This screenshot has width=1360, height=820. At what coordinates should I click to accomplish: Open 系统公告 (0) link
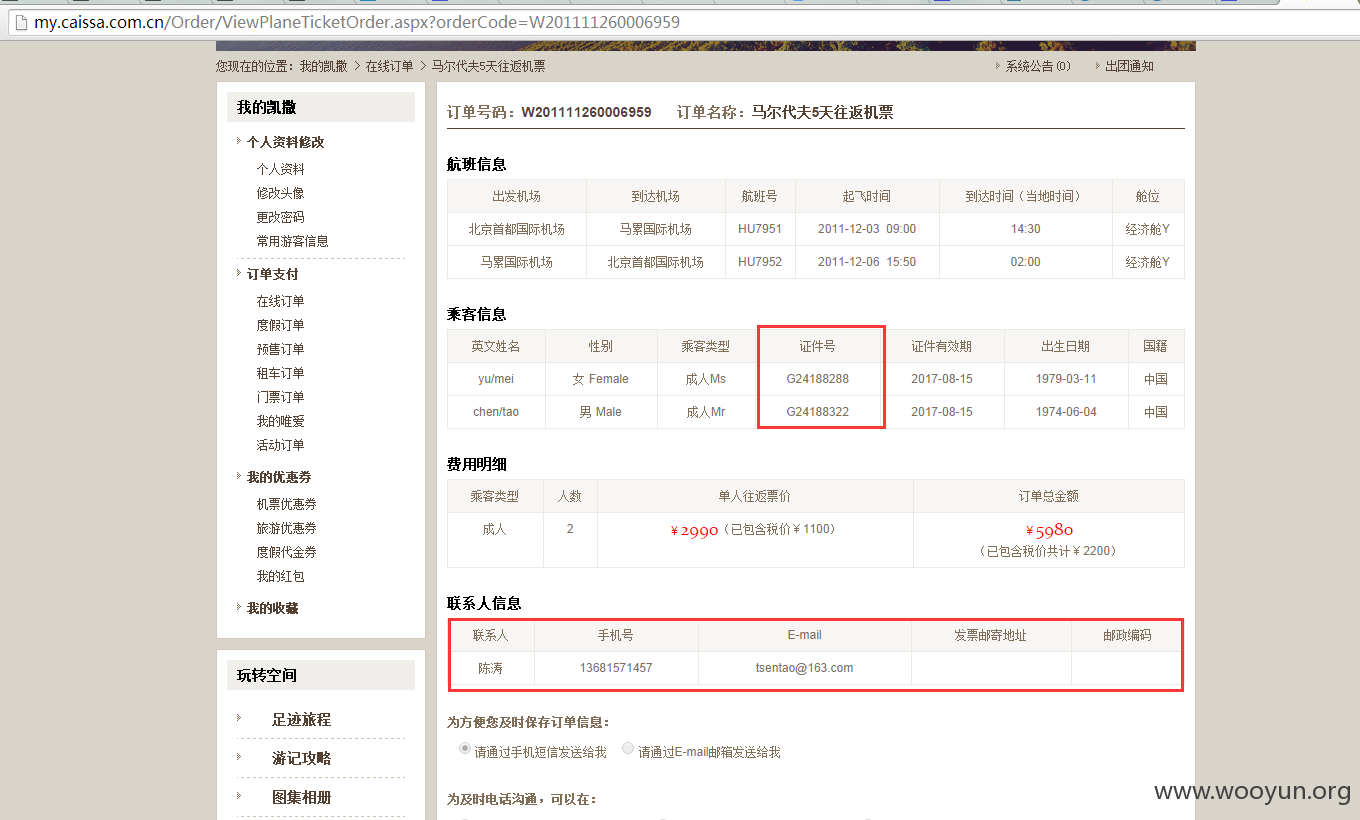tap(1038, 66)
